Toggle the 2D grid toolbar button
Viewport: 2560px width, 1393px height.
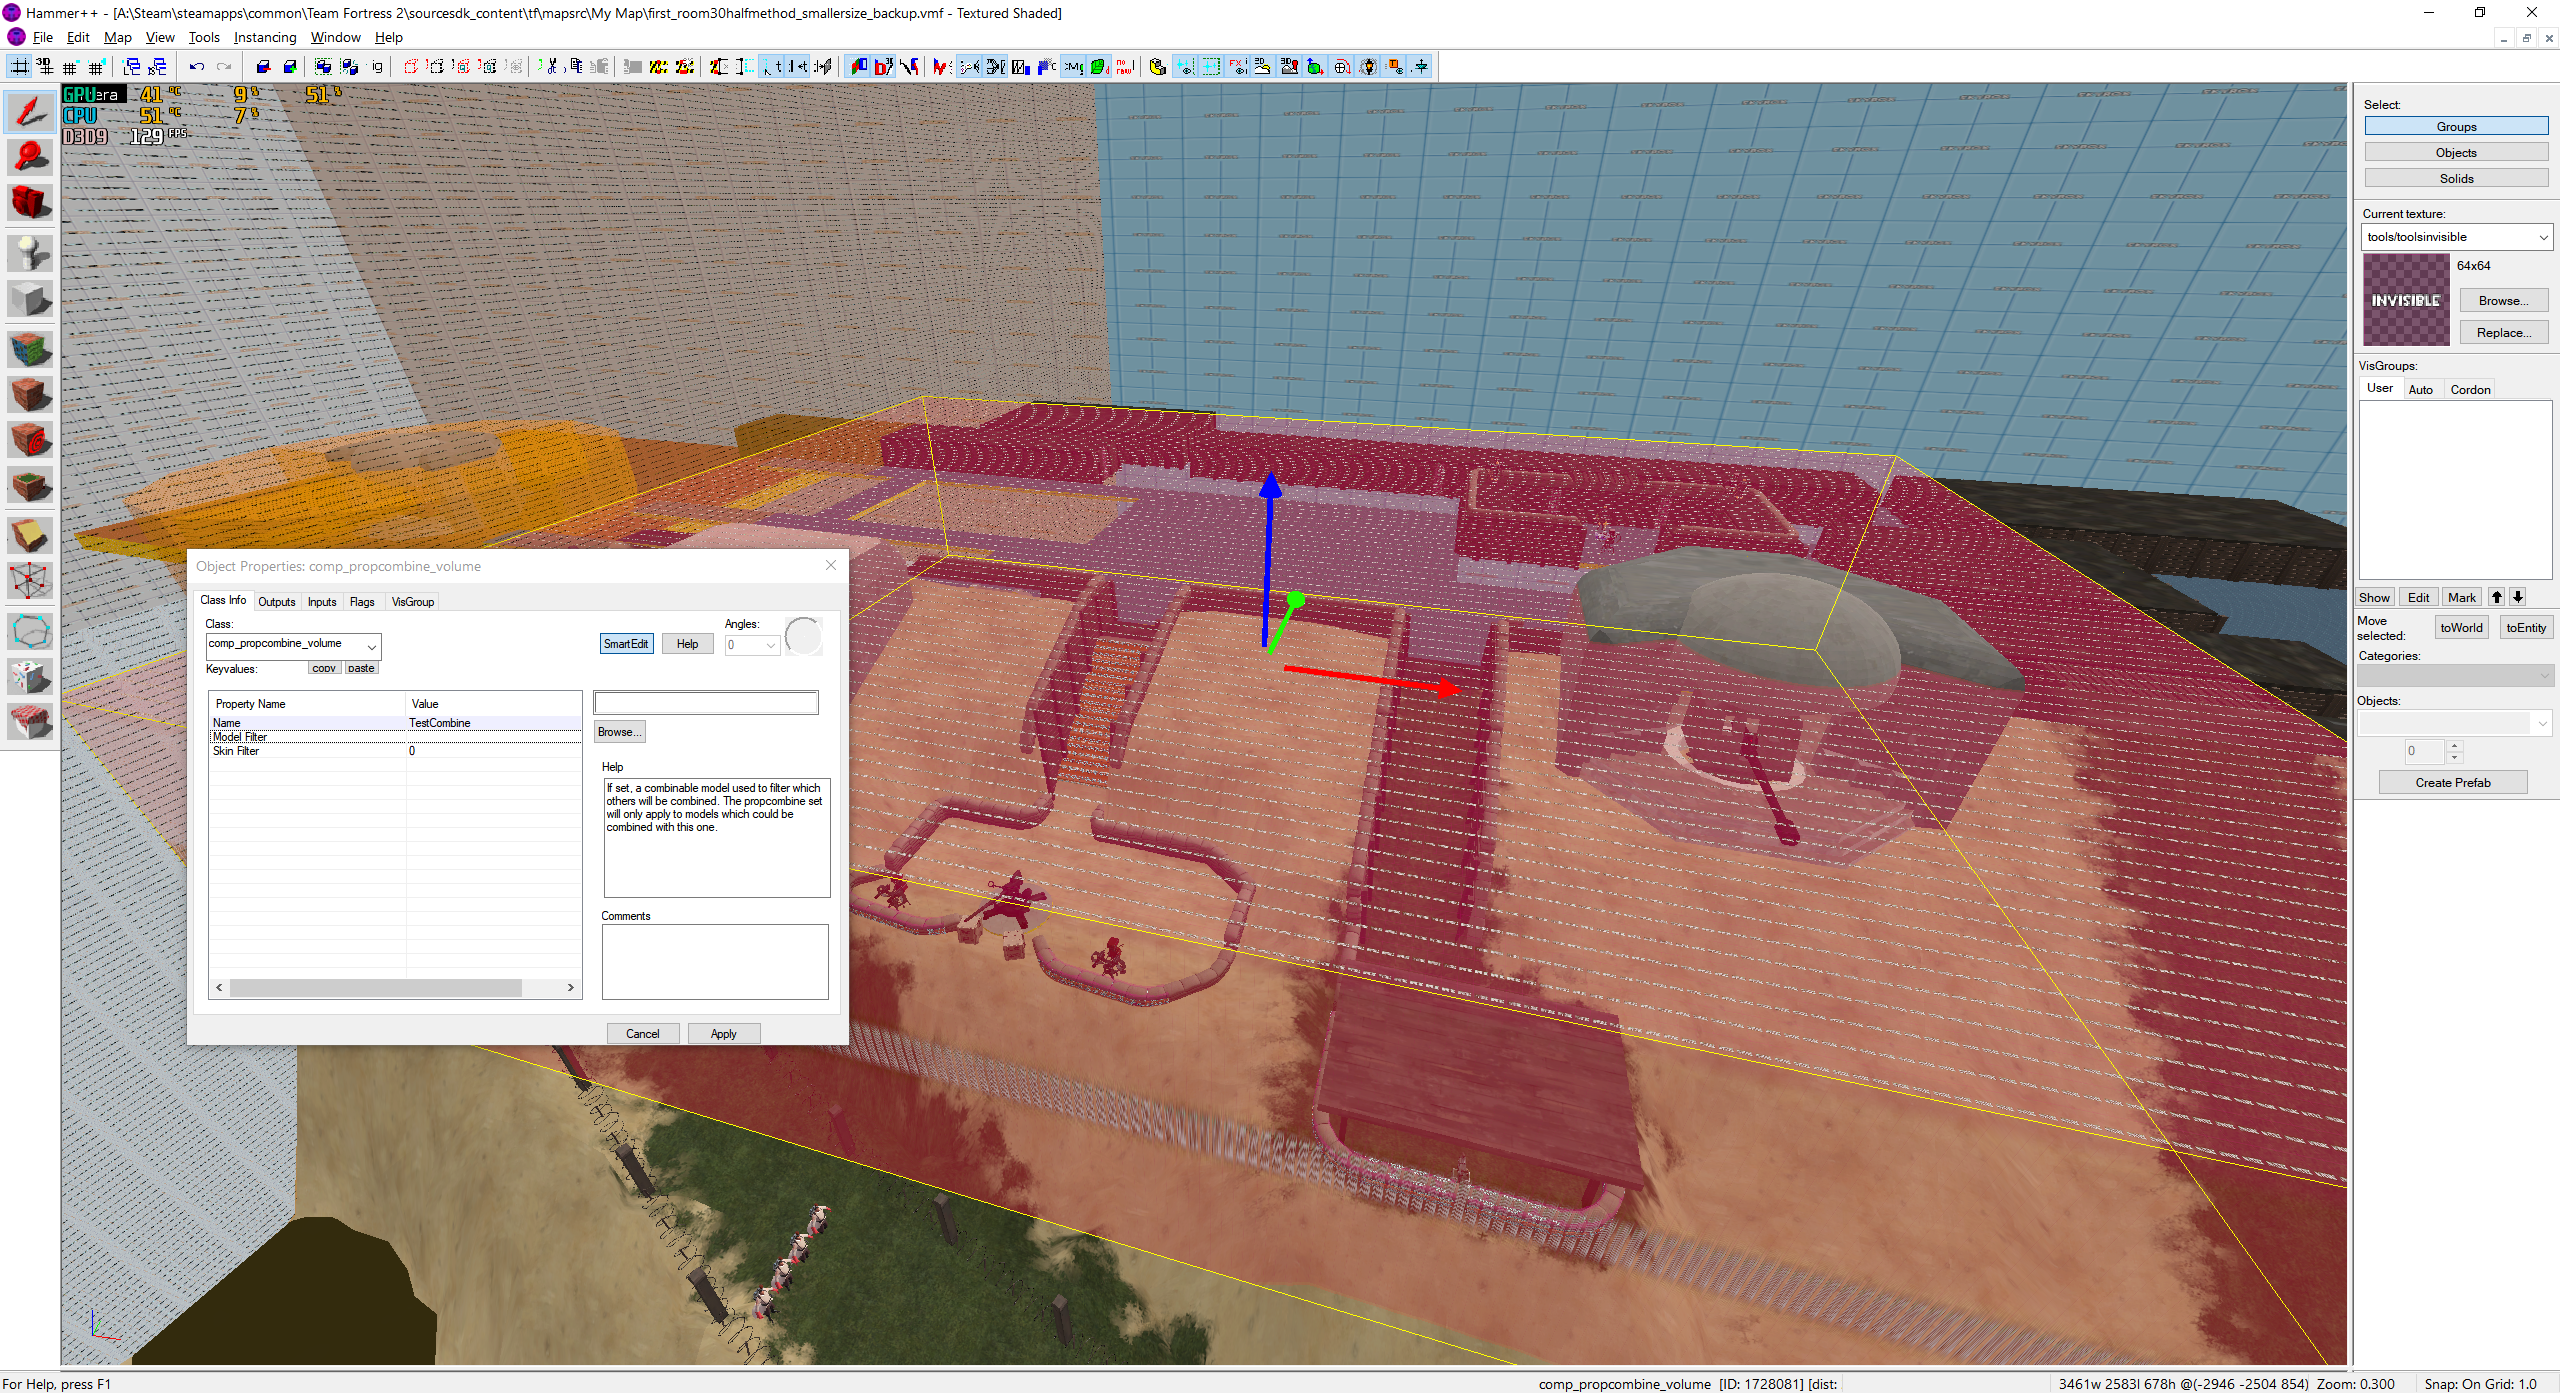point(19,67)
